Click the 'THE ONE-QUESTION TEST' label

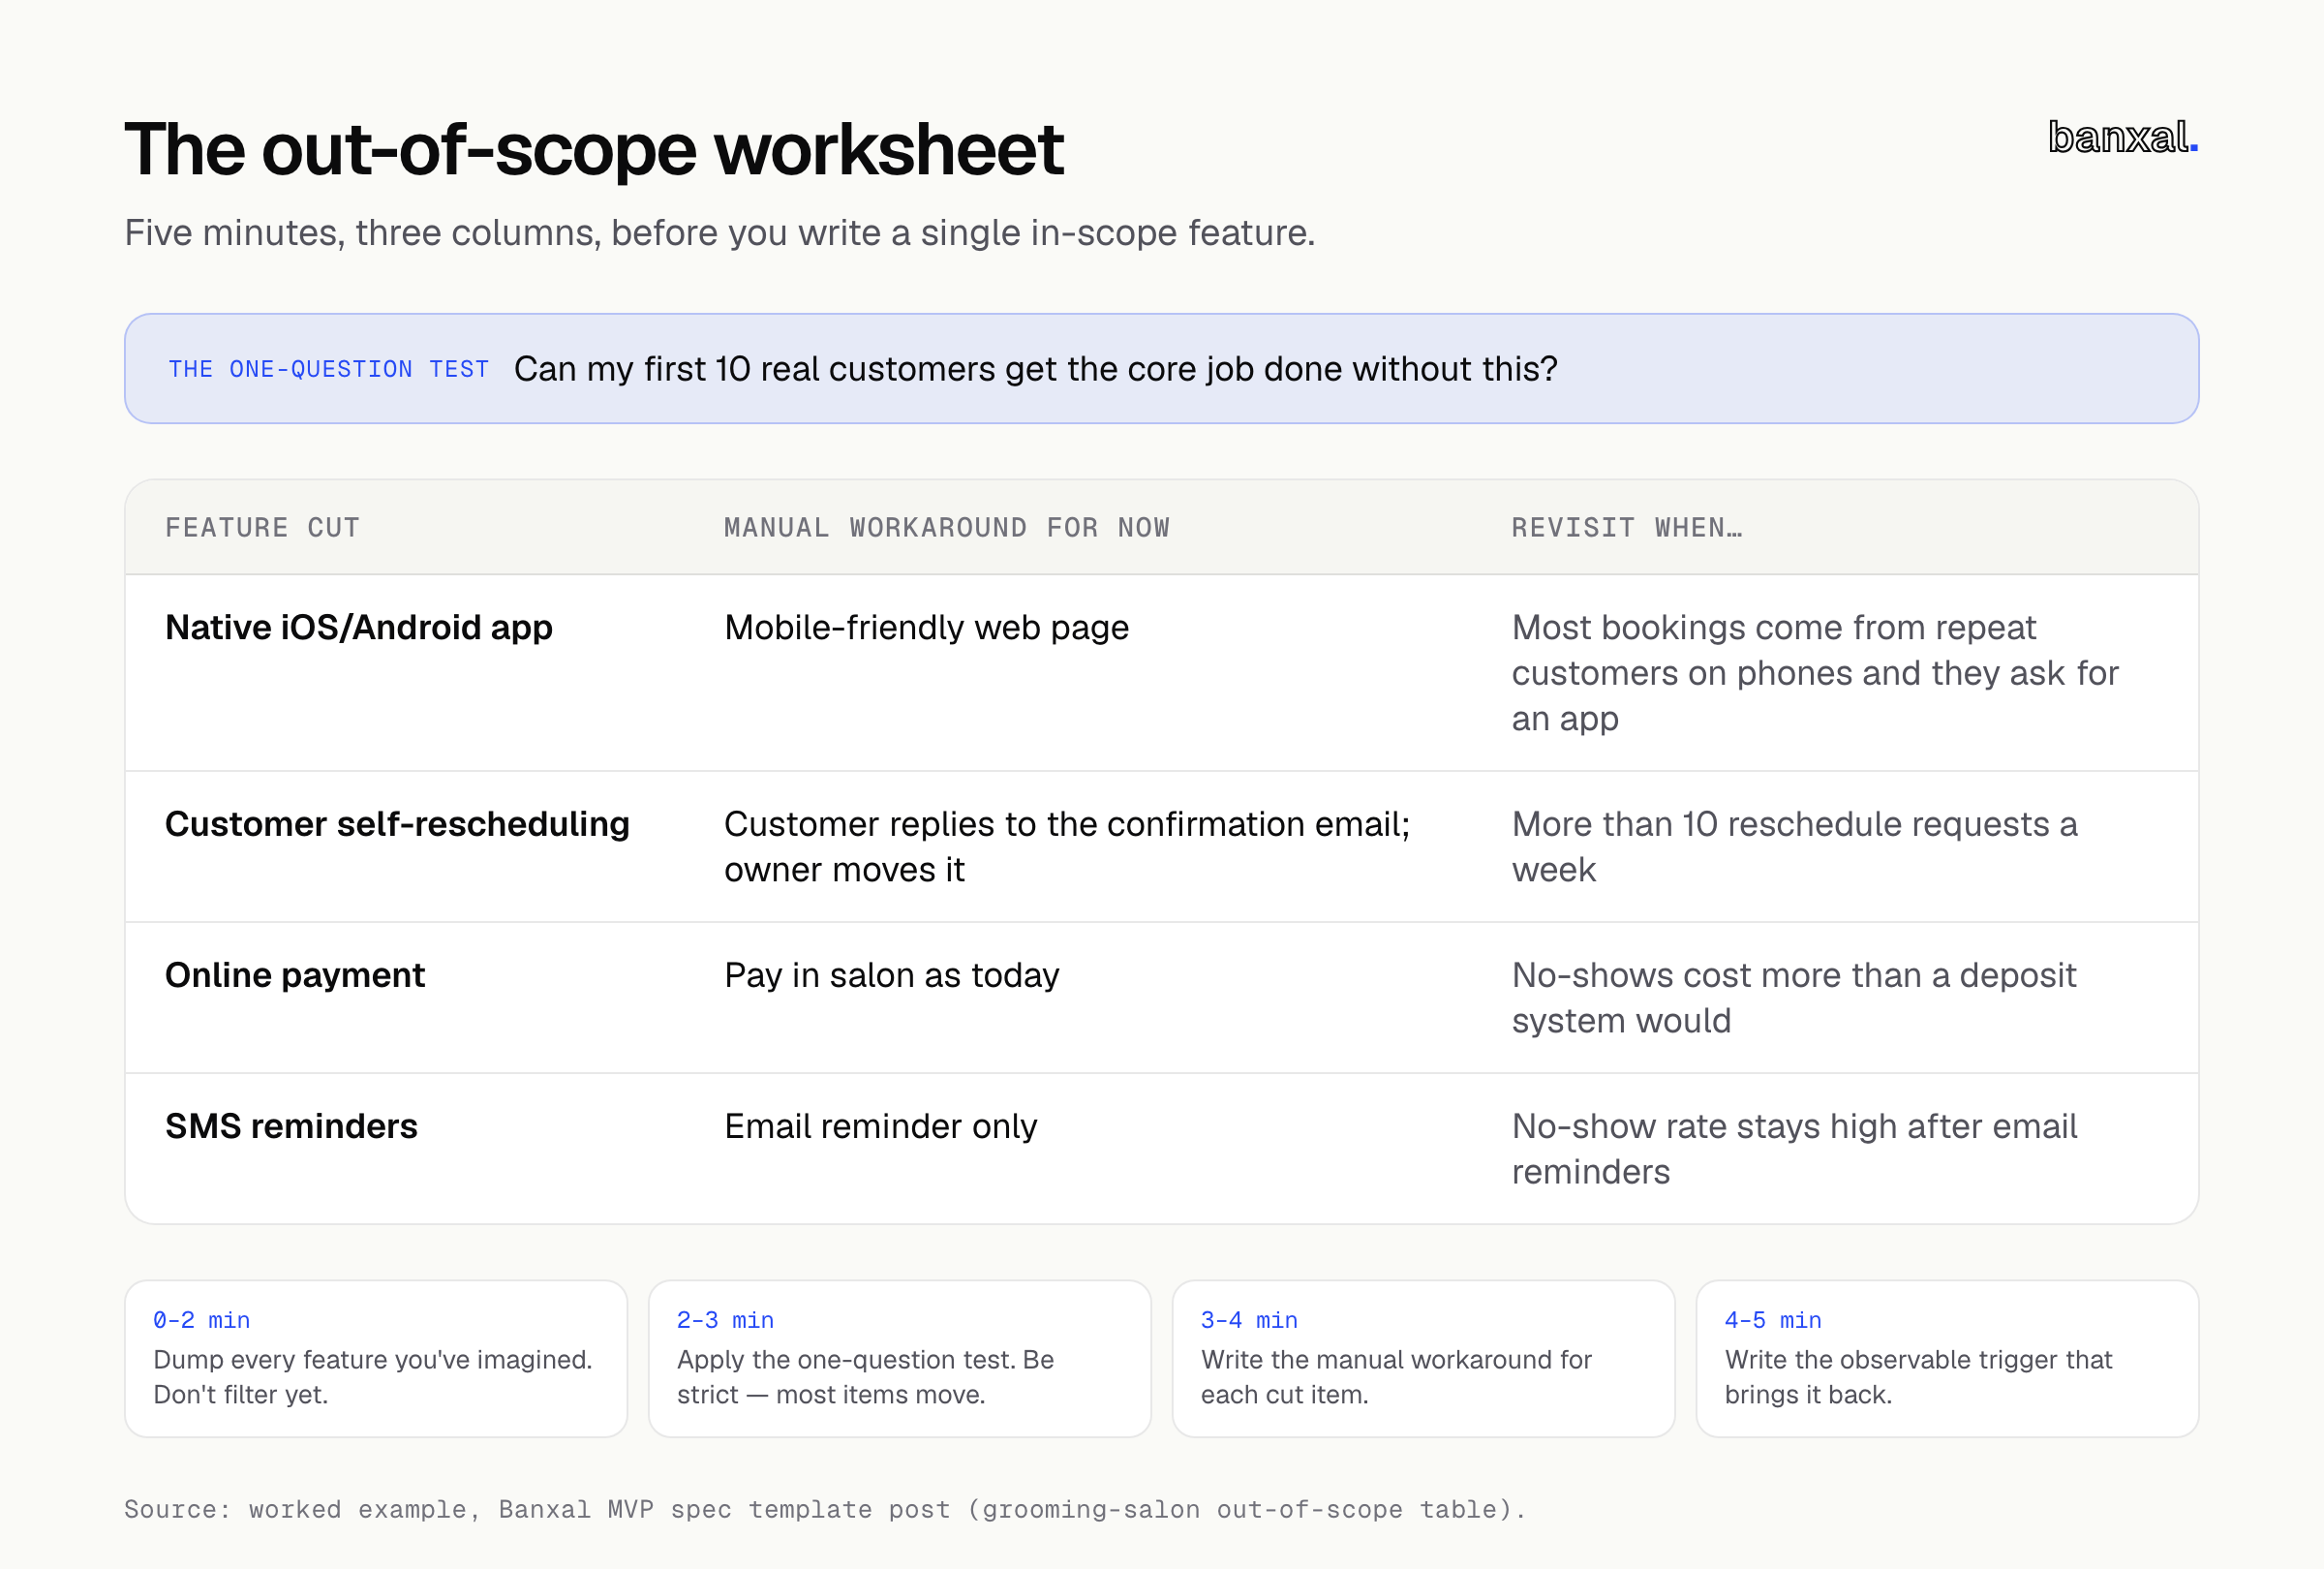click(x=329, y=369)
